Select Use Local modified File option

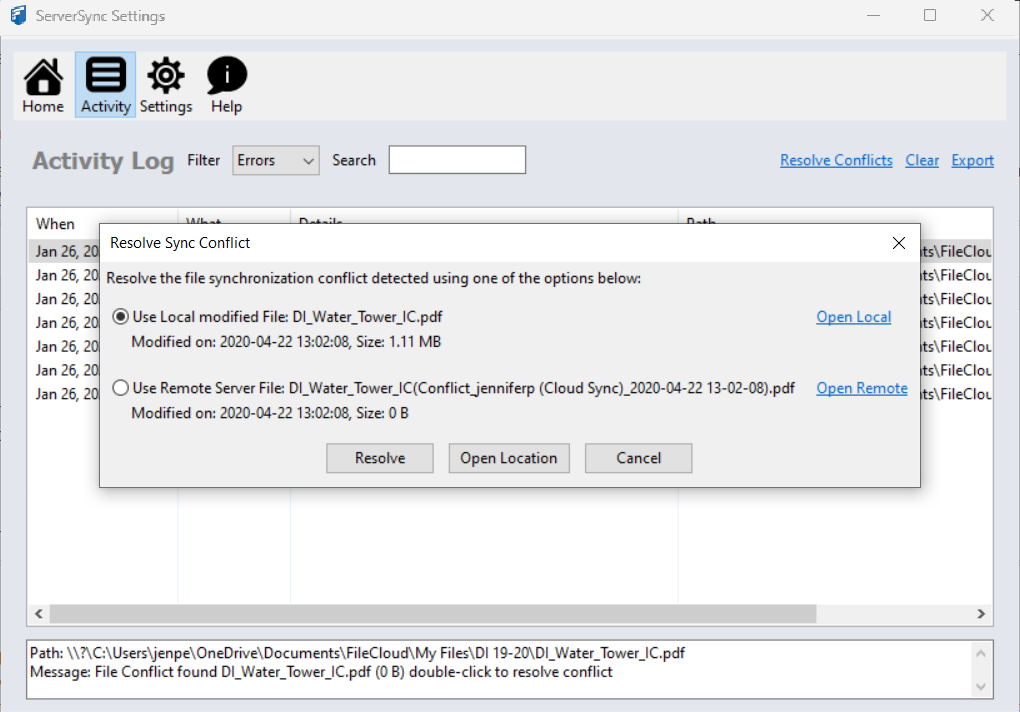coord(121,317)
